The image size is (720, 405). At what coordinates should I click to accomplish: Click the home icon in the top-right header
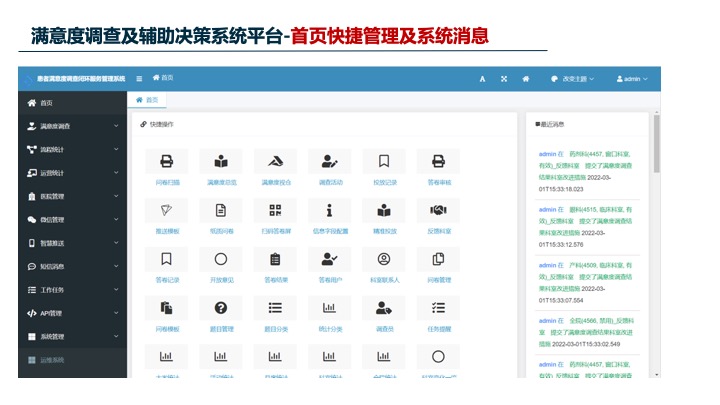[526, 79]
